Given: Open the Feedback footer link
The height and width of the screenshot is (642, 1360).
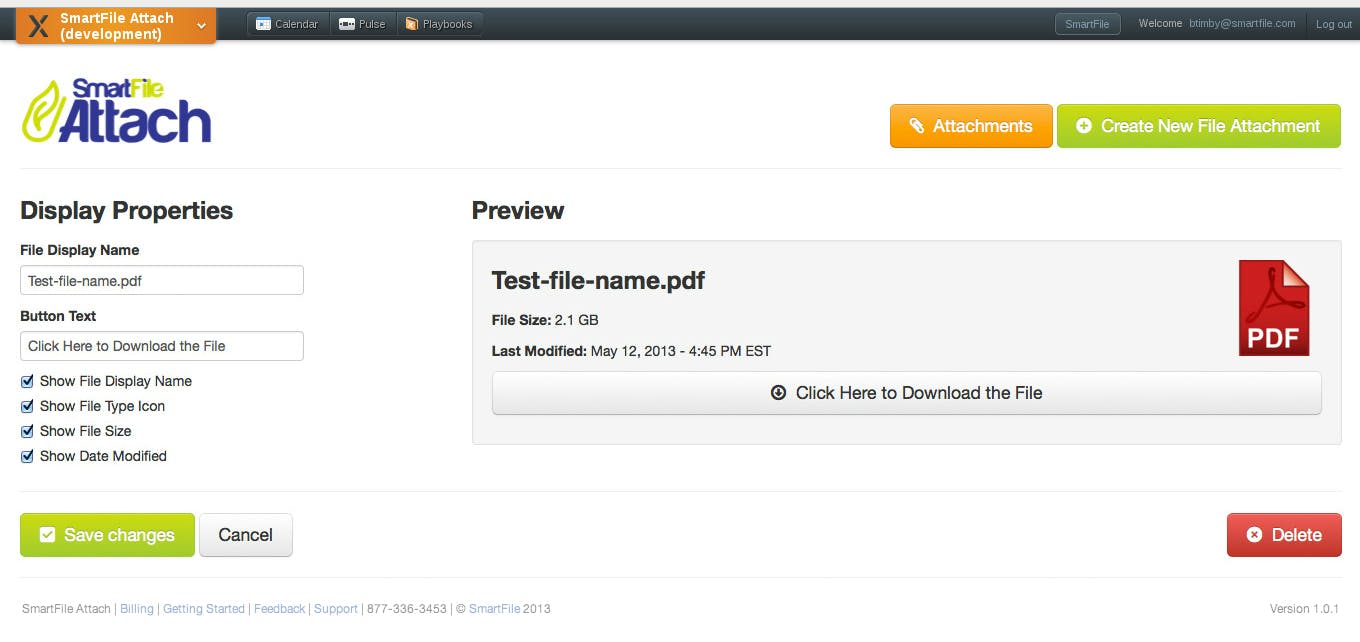Looking at the screenshot, I should coord(280,609).
